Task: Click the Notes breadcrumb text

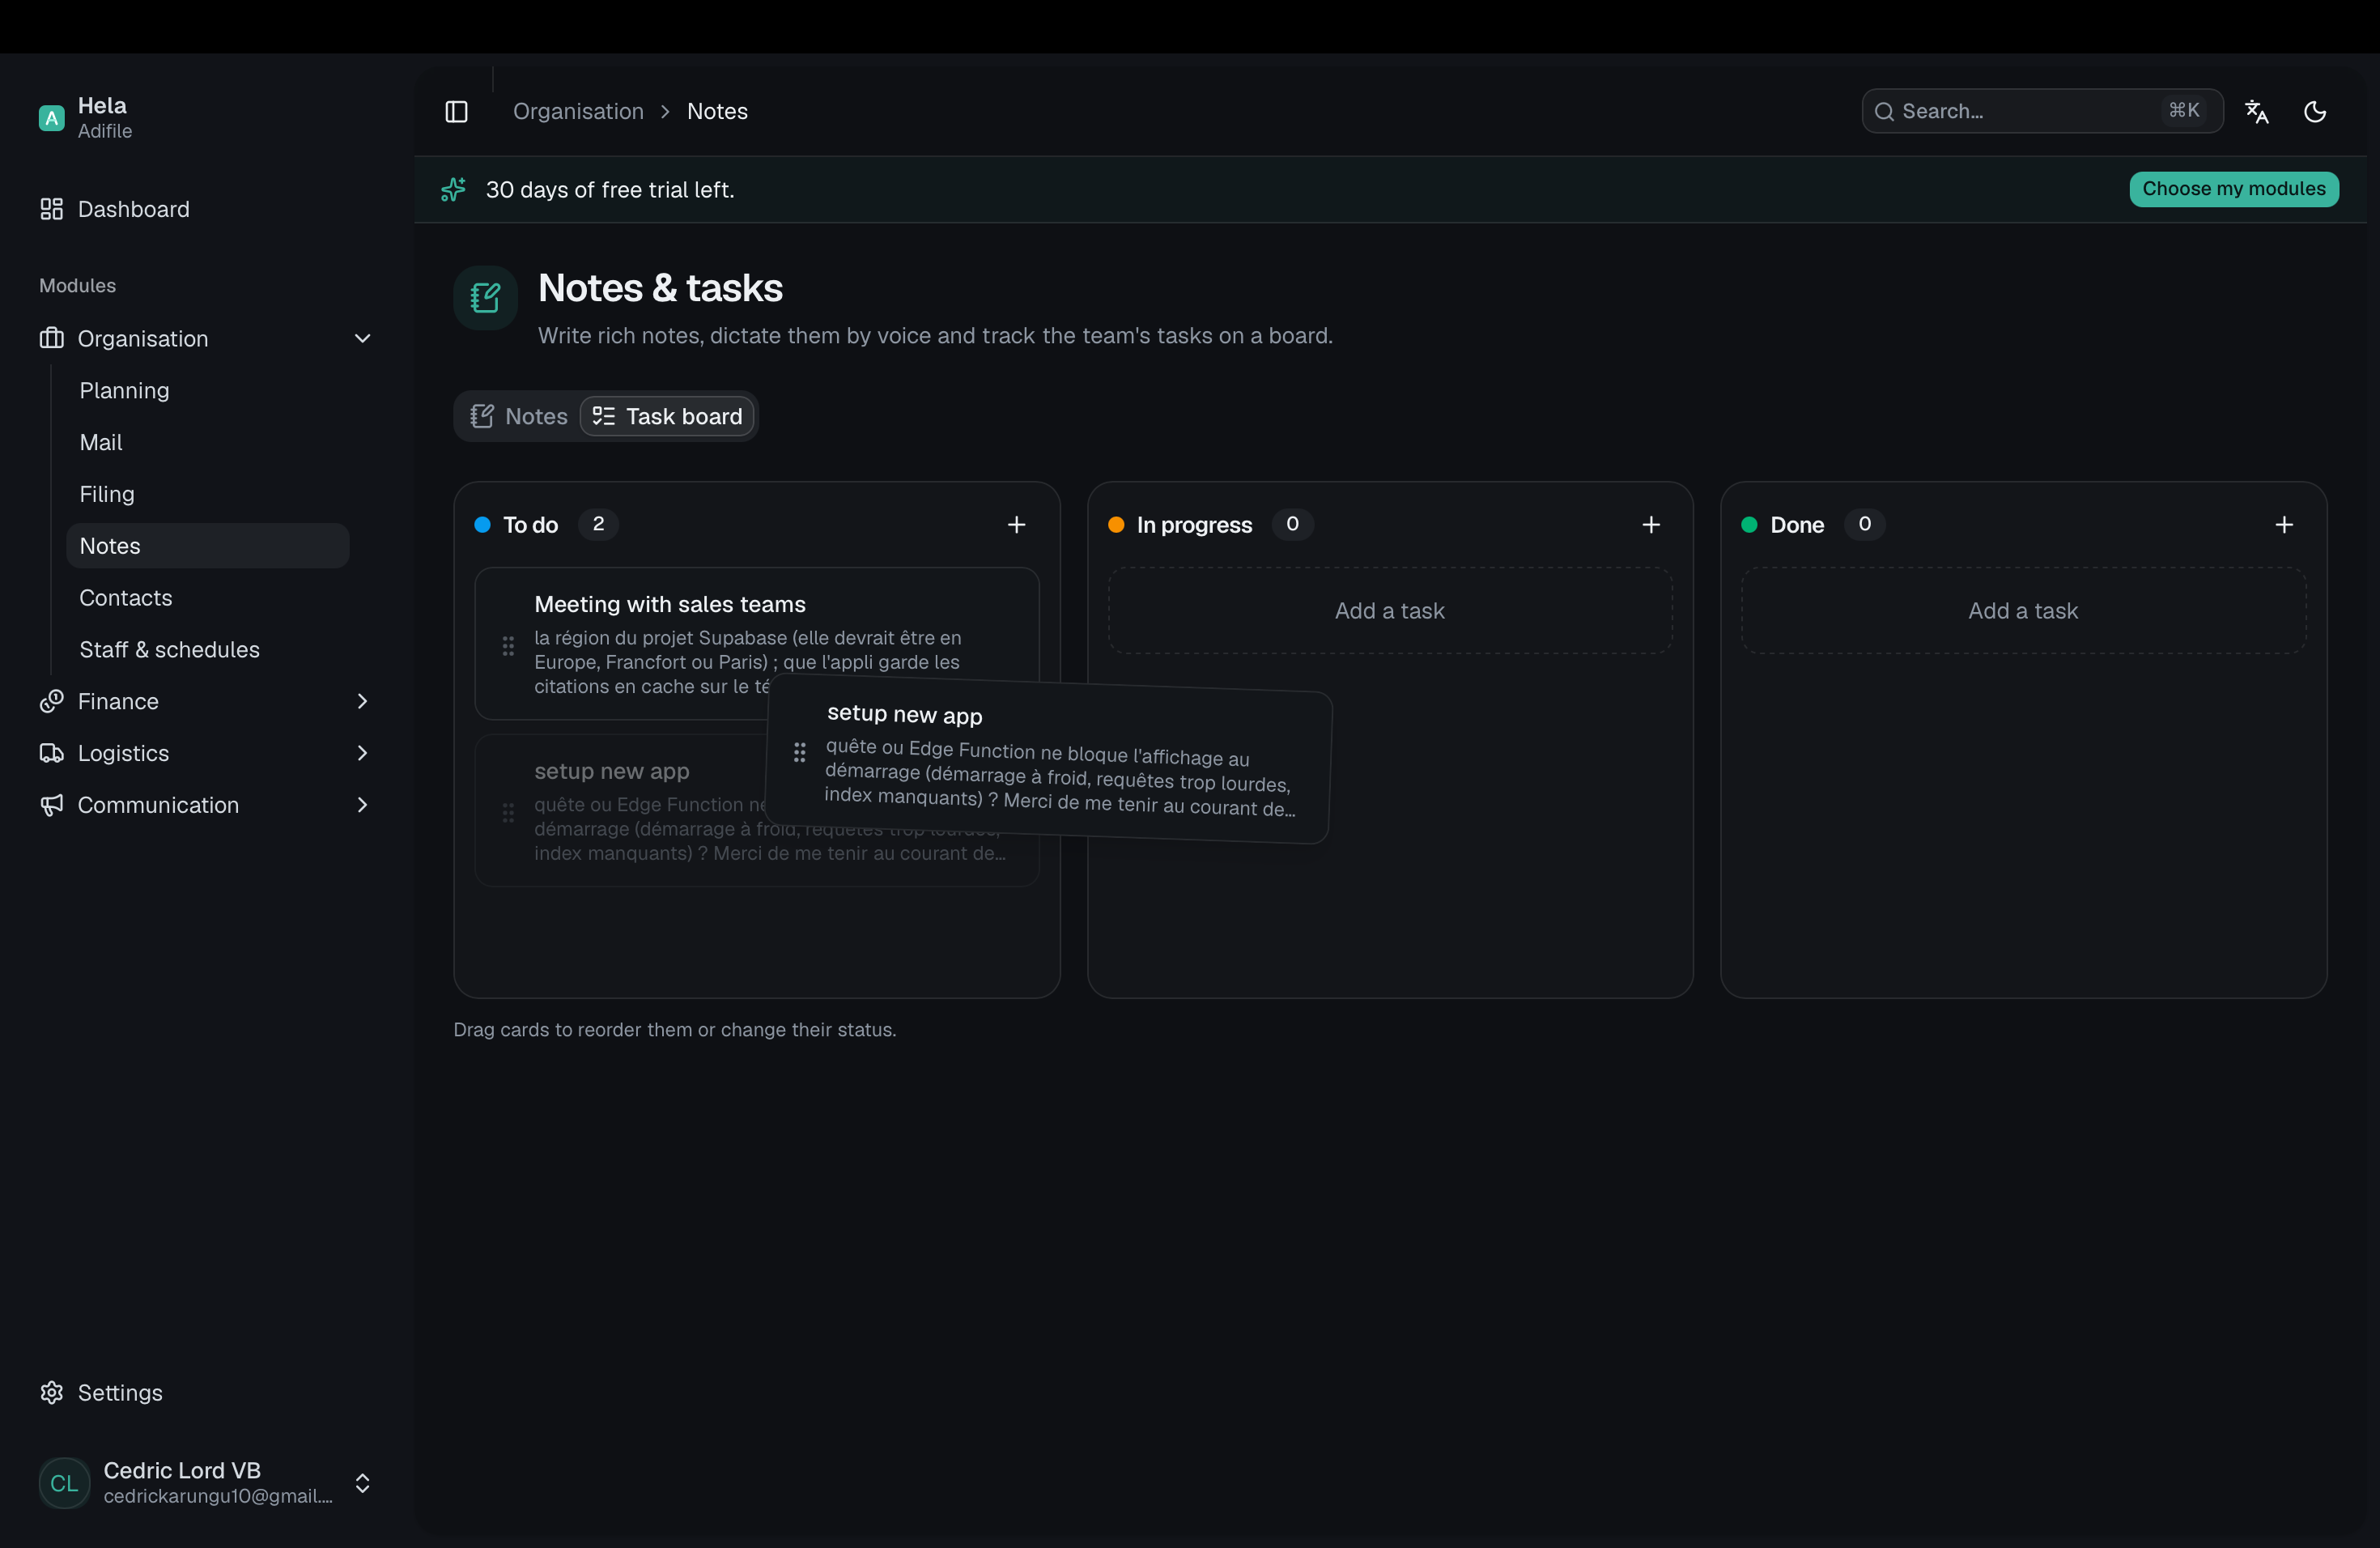Action: pos(717,111)
